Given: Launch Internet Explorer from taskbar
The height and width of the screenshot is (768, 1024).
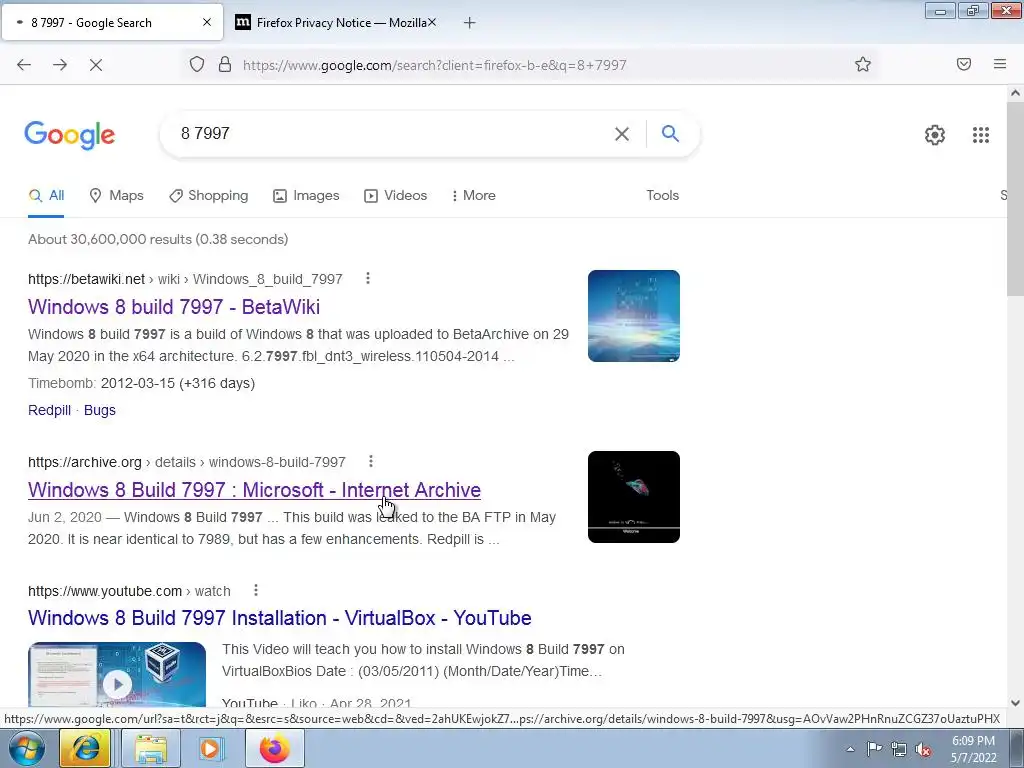Looking at the screenshot, I should click(86, 748).
